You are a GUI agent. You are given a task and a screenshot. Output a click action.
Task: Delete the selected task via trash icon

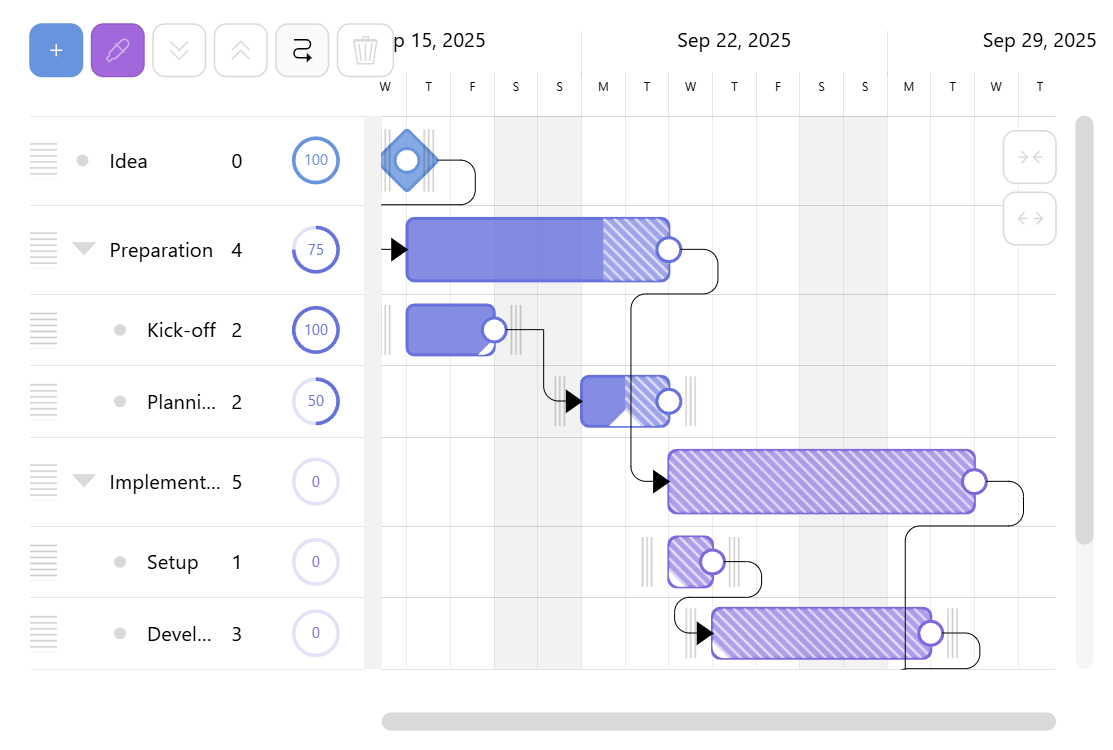365,50
